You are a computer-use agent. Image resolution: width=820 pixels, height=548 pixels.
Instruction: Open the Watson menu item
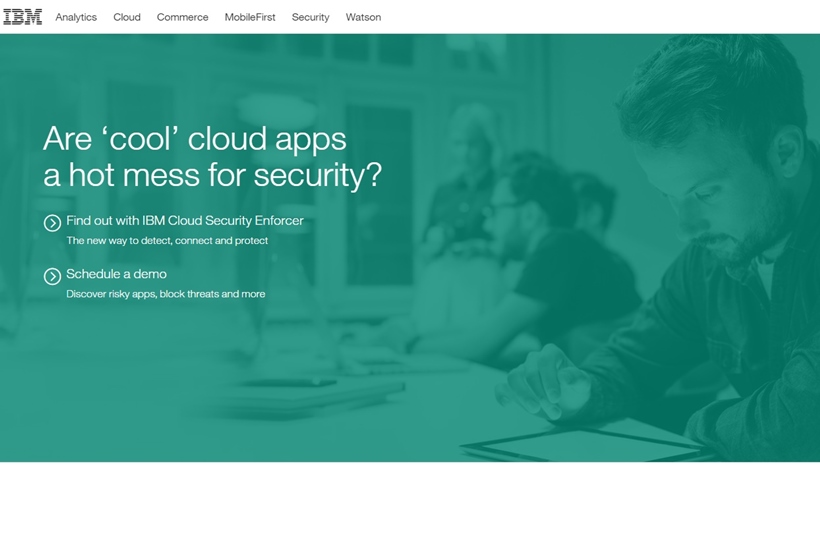(x=363, y=17)
